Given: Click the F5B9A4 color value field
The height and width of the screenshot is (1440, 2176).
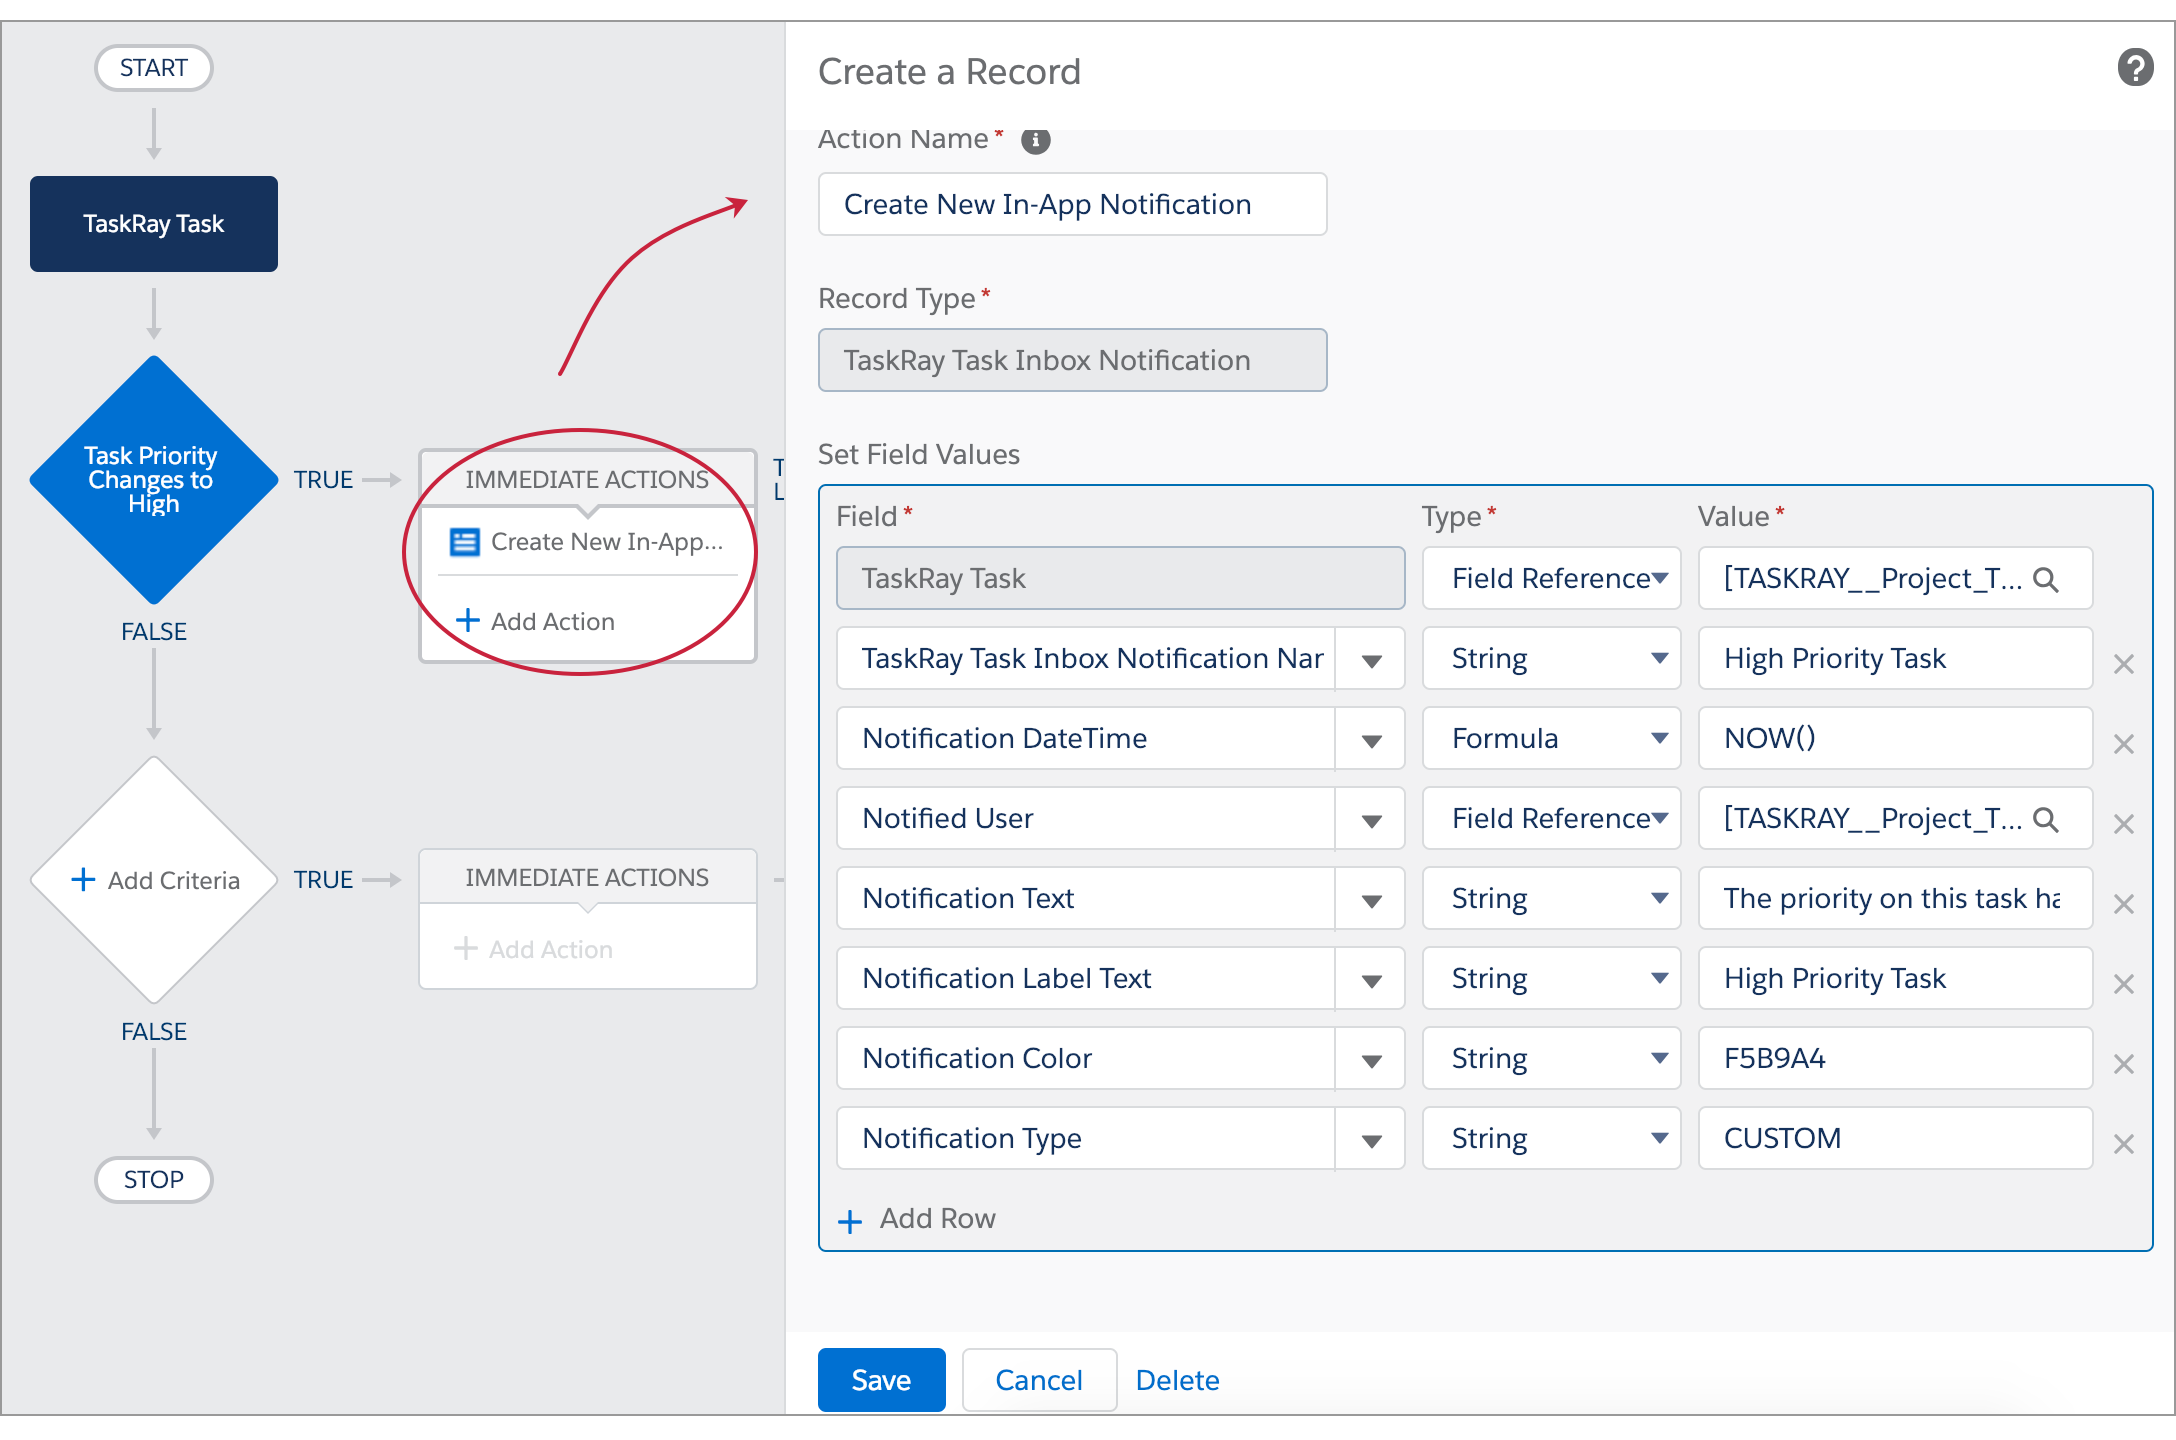Looking at the screenshot, I should coord(1895,1058).
